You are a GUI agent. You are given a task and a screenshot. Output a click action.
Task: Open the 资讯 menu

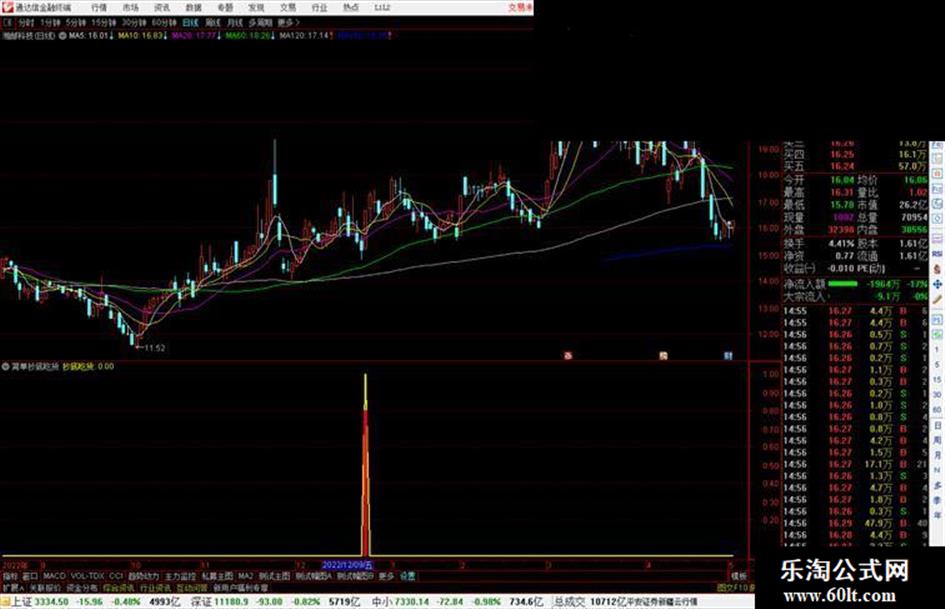(162, 8)
